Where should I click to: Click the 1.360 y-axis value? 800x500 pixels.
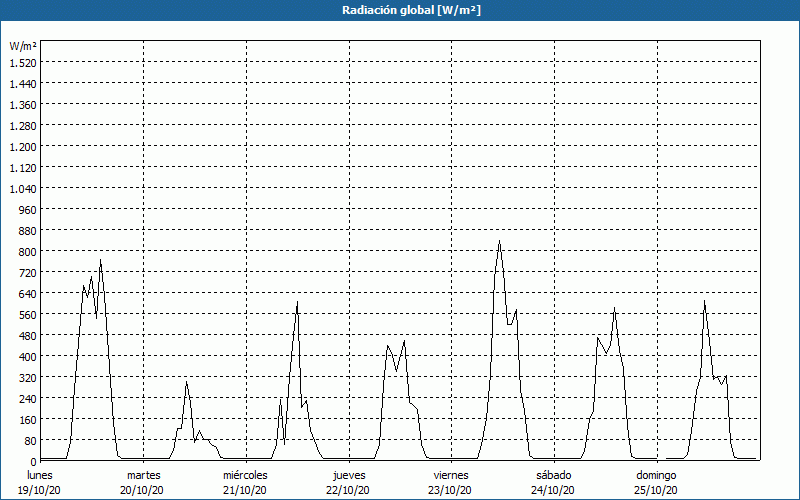(x=23, y=105)
